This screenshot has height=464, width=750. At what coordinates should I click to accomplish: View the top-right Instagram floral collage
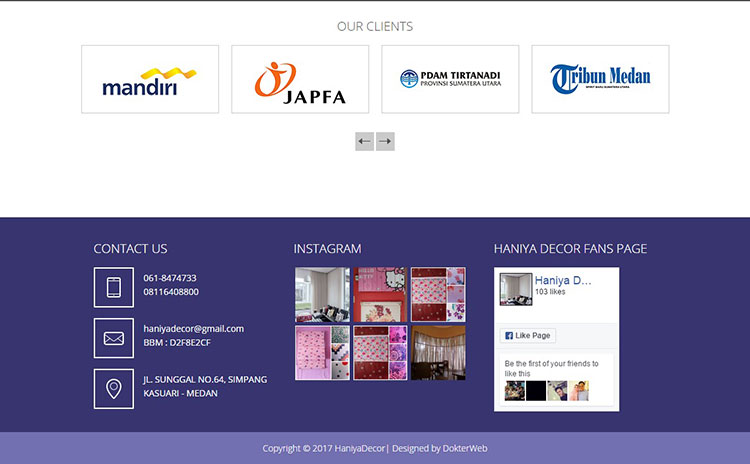pyautogui.click(x=438, y=294)
